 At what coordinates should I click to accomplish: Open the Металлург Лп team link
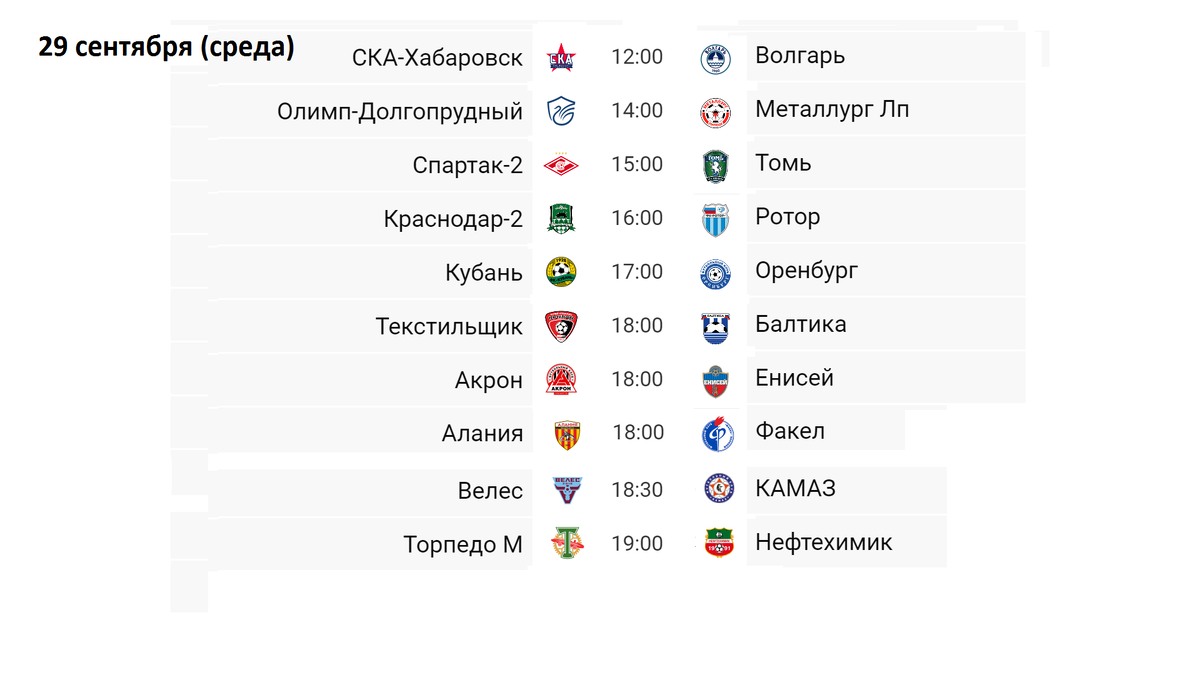click(833, 110)
